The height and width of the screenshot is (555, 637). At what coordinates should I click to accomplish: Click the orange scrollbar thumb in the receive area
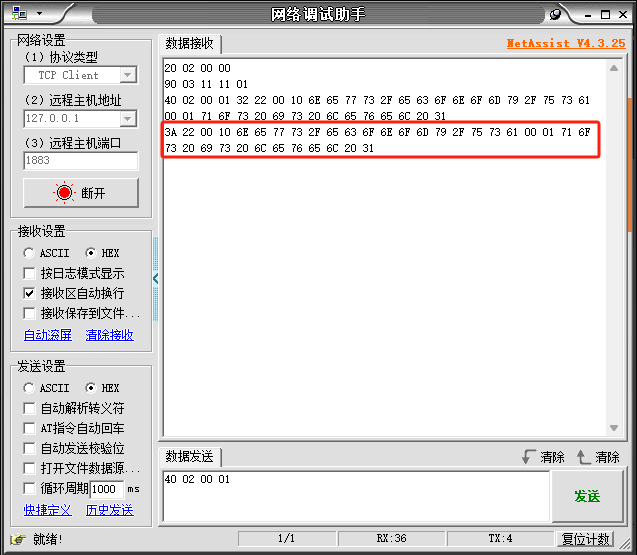point(630,165)
